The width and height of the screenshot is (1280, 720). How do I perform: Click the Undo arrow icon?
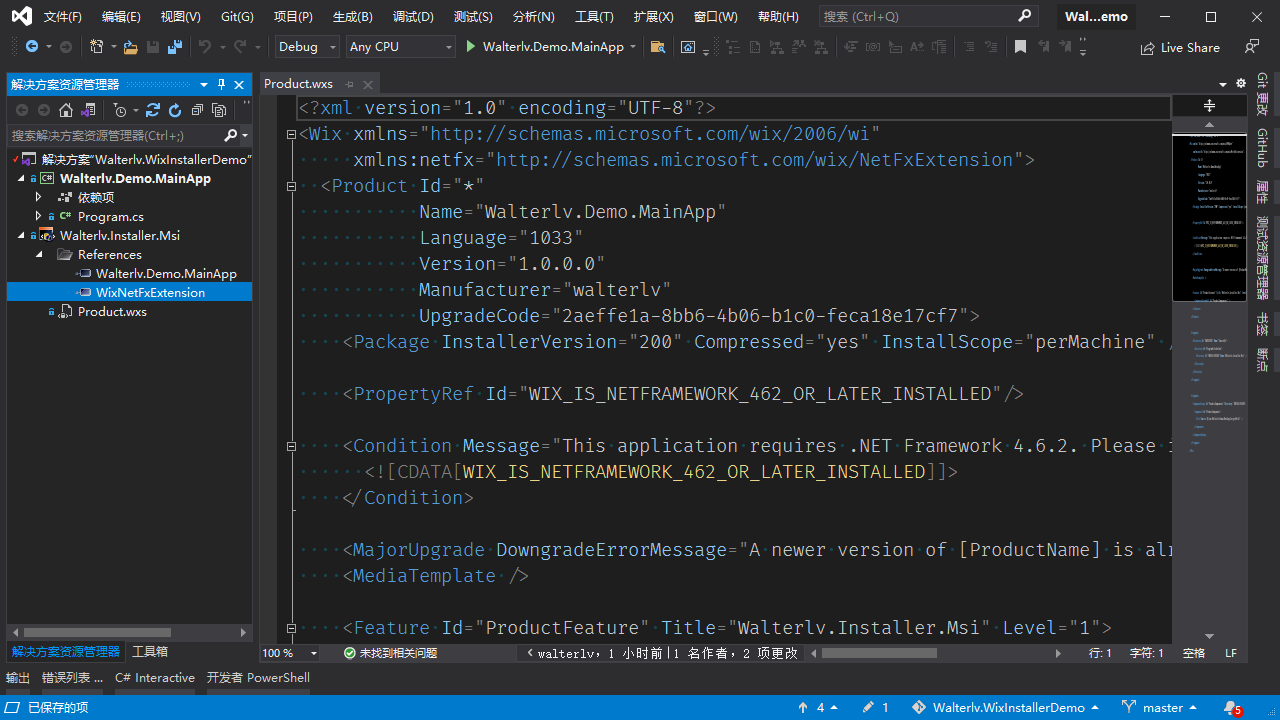(205, 47)
